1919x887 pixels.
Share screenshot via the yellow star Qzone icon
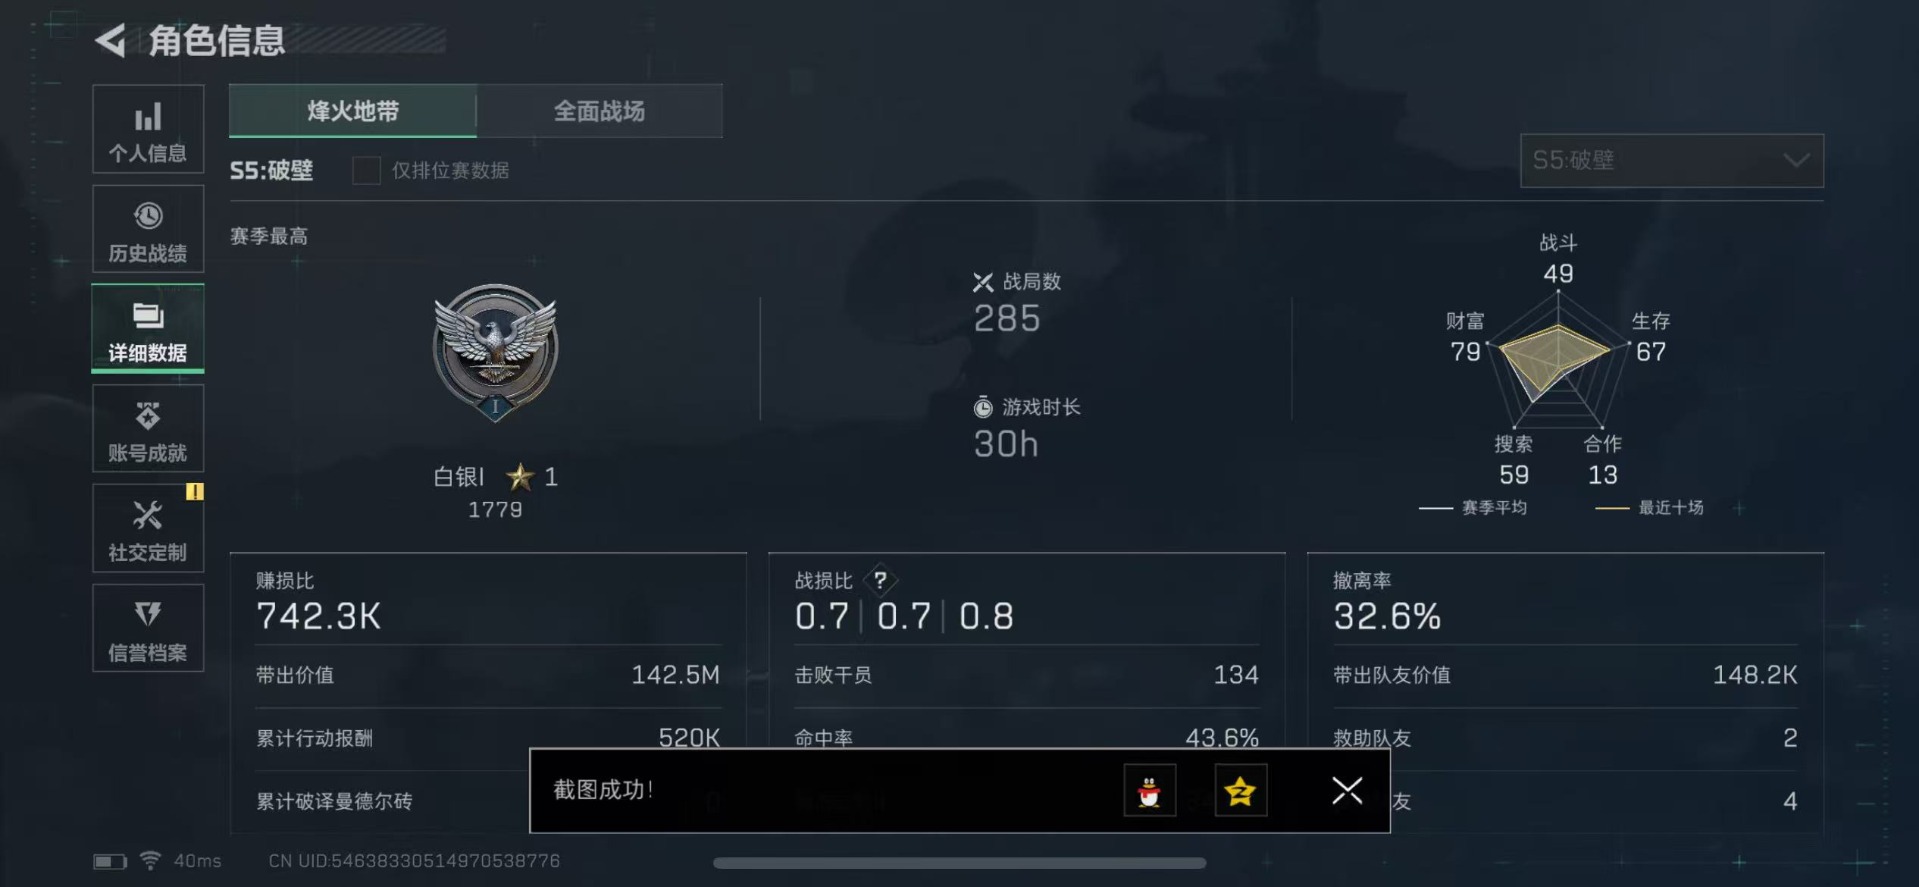pos(1240,791)
